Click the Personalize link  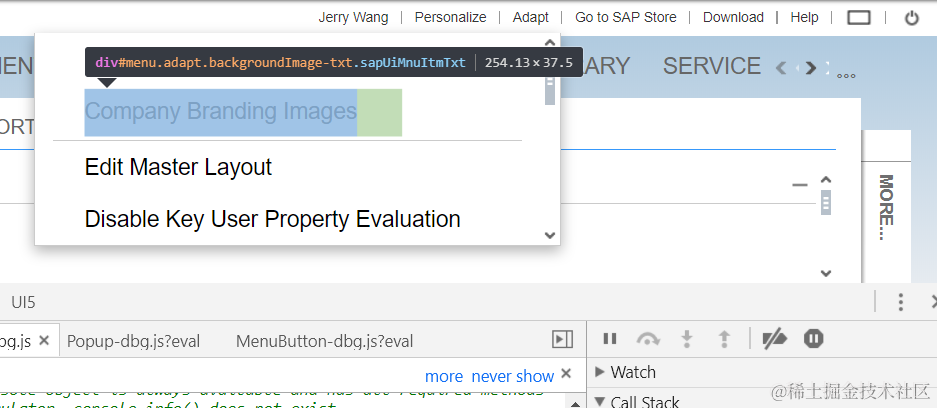click(451, 17)
